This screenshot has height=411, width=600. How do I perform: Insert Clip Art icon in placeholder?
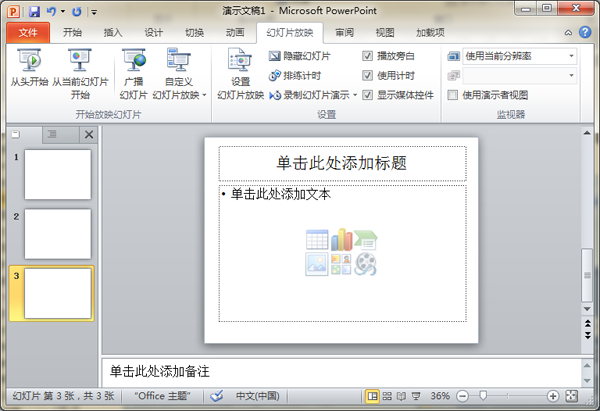(341, 264)
